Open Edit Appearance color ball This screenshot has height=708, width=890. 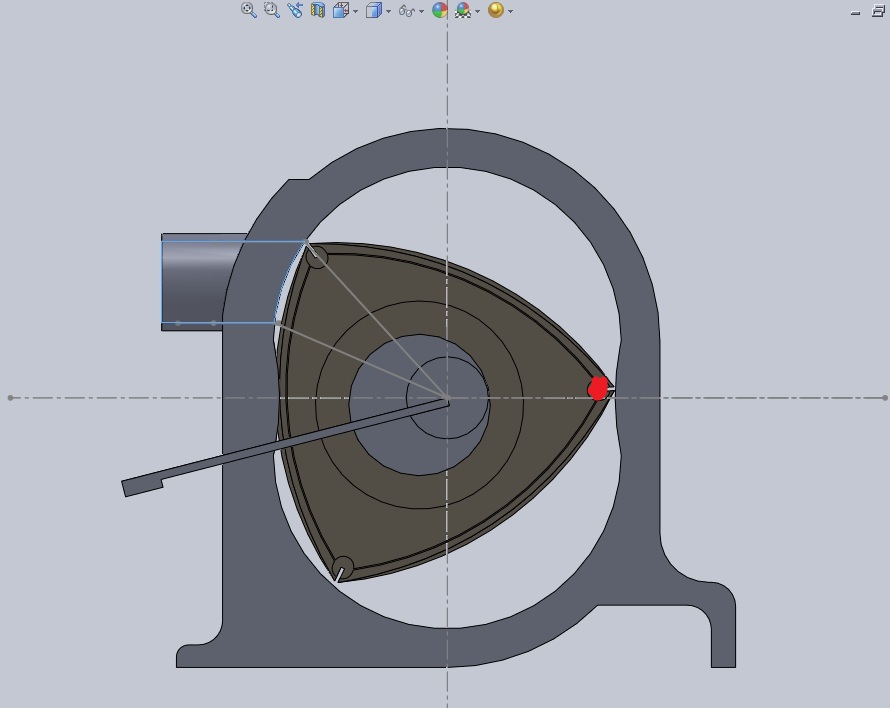click(x=439, y=10)
